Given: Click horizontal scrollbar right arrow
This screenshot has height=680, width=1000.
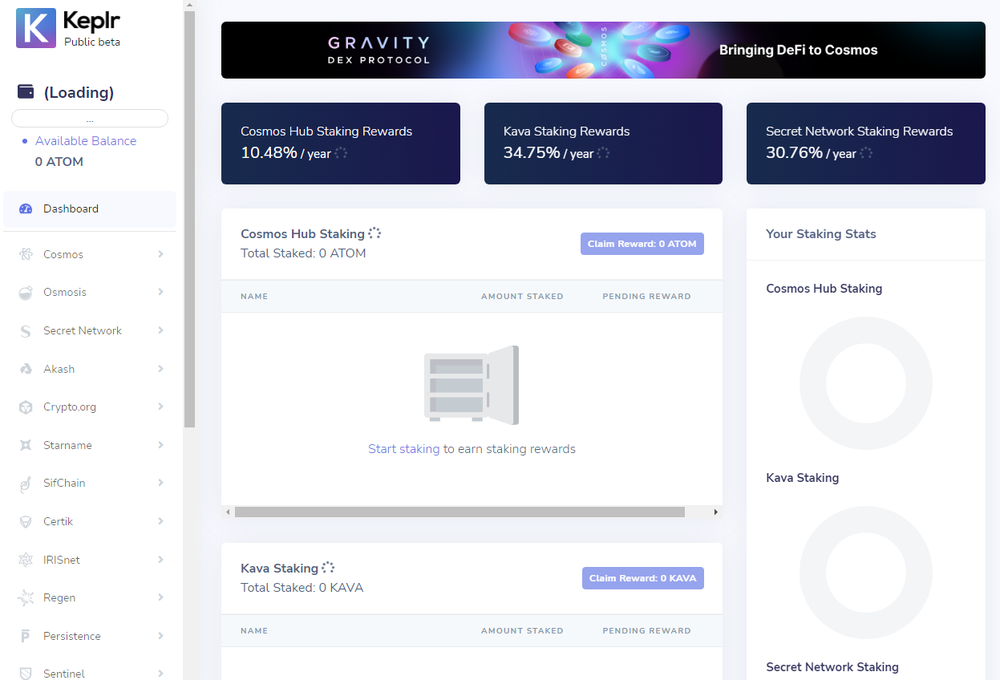Looking at the screenshot, I should point(716,512).
